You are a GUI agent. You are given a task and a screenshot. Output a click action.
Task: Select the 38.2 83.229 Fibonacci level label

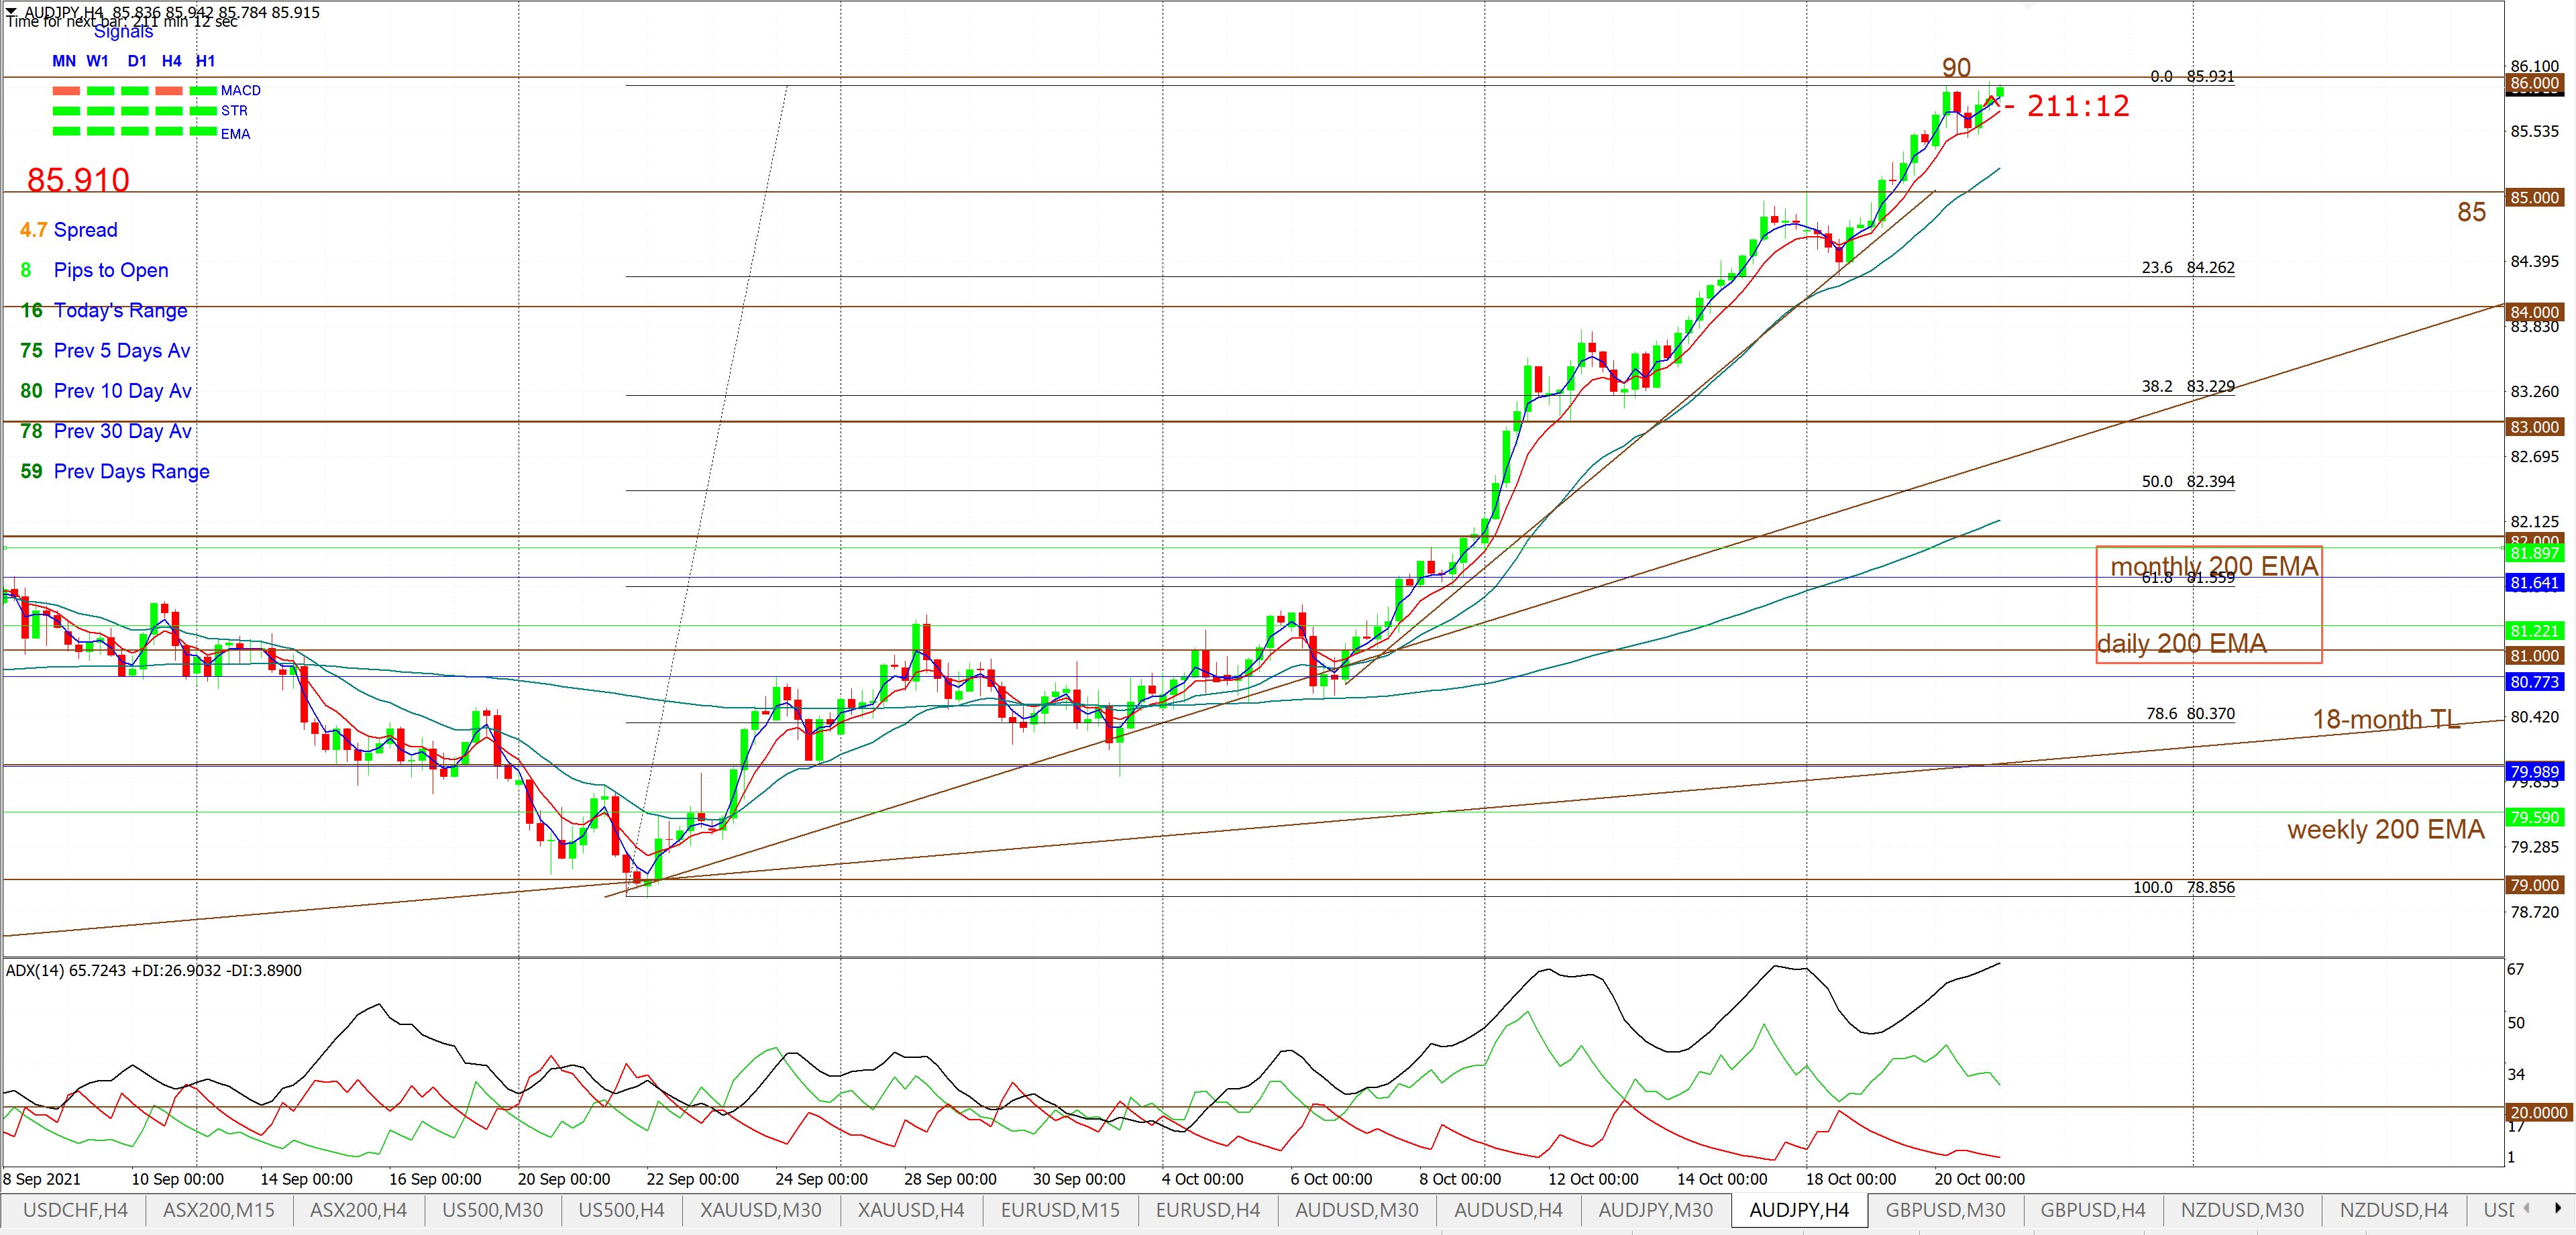point(2188,386)
